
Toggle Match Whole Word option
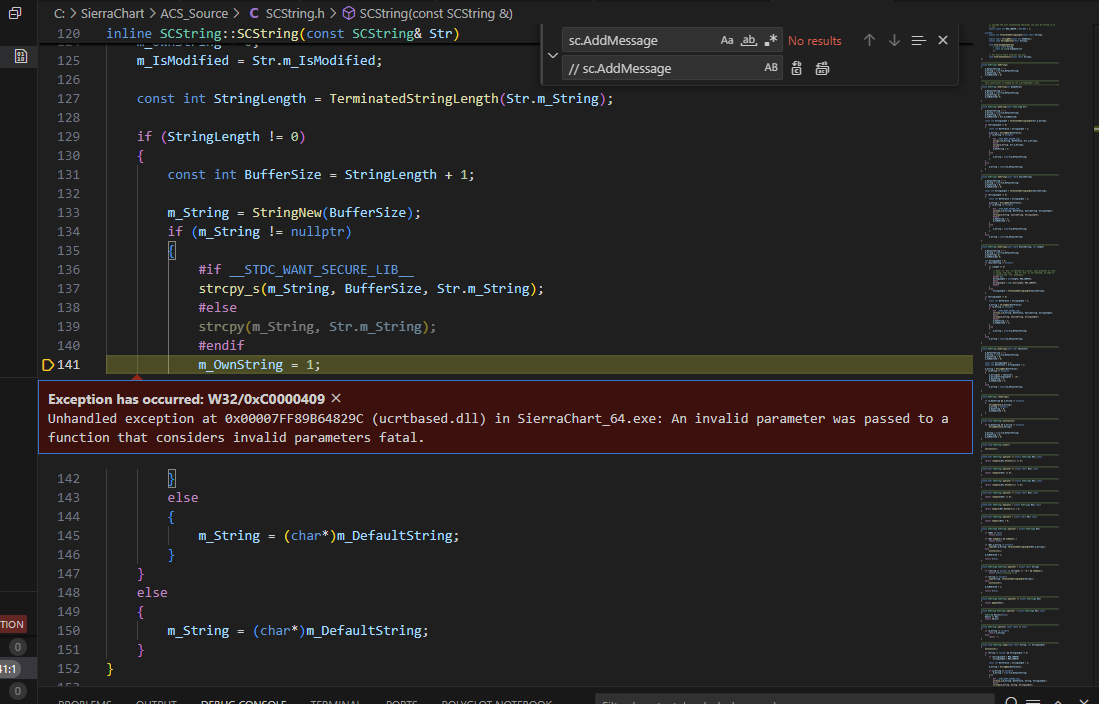coord(748,41)
